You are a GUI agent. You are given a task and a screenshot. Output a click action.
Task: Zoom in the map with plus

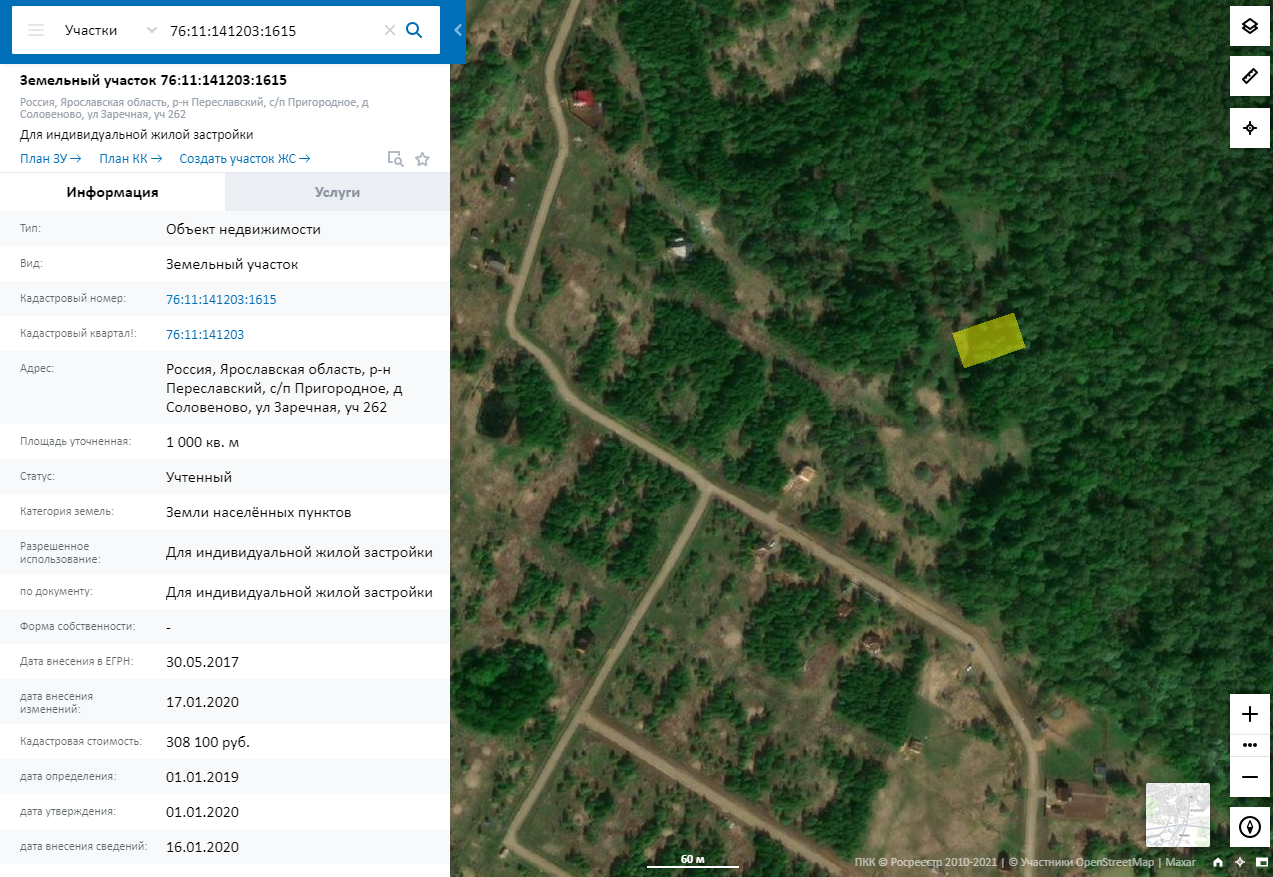point(1249,714)
